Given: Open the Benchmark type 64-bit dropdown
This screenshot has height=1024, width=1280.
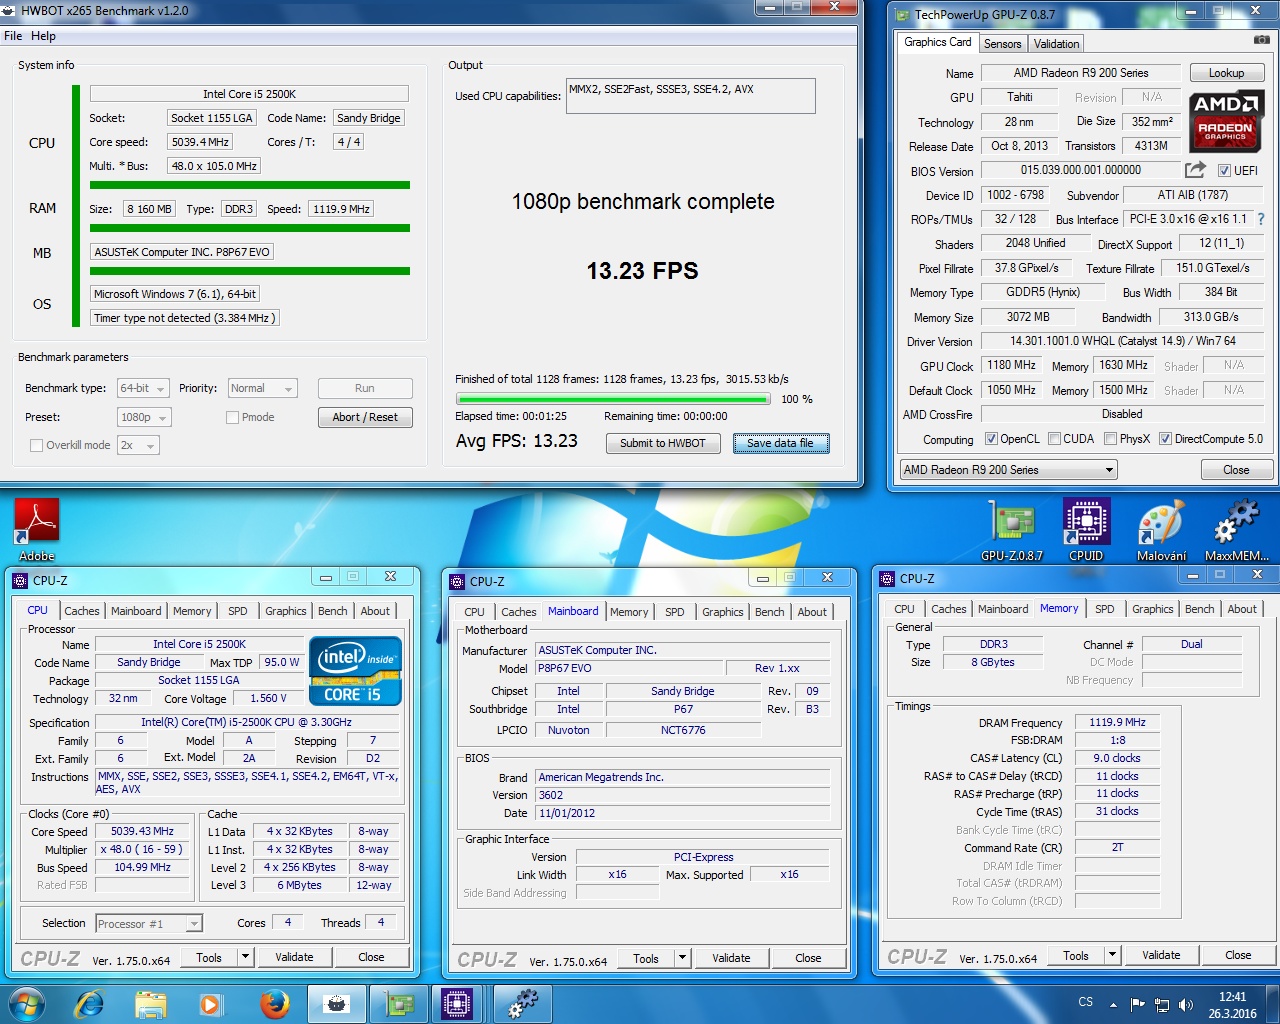Looking at the screenshot, I should (x=141, y=388).
